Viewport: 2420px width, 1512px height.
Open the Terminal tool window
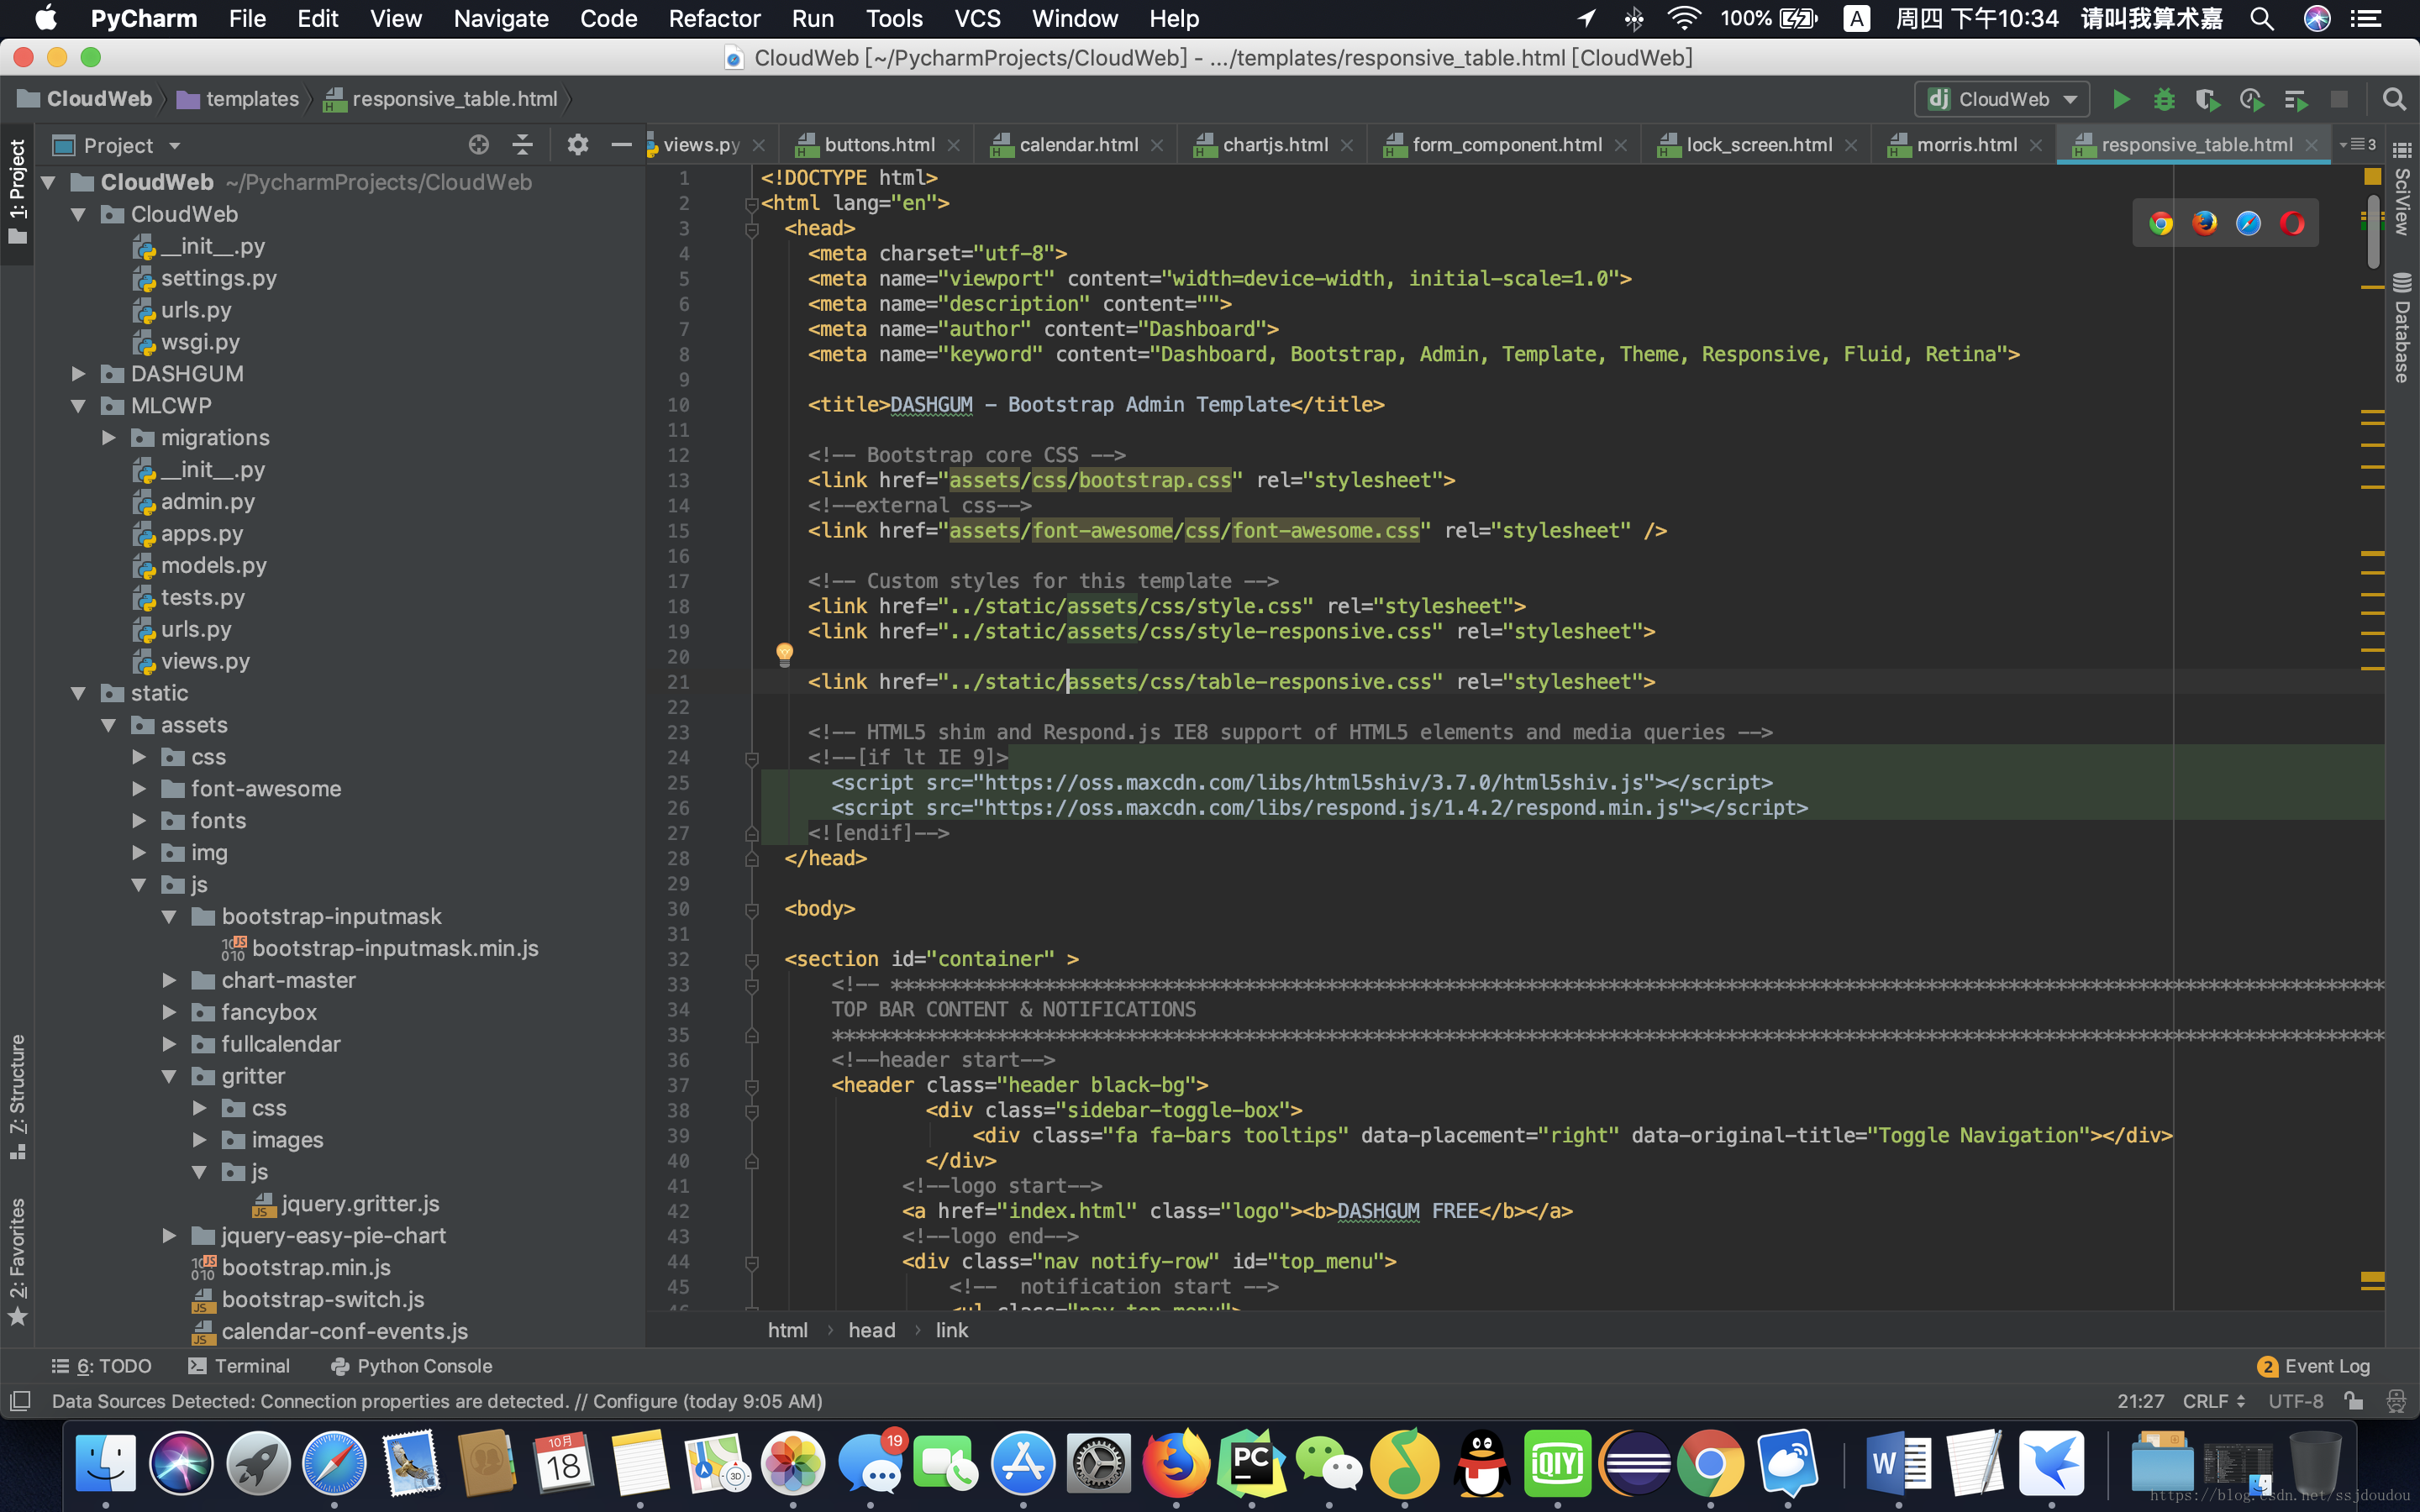click(x=239, y=1366)
